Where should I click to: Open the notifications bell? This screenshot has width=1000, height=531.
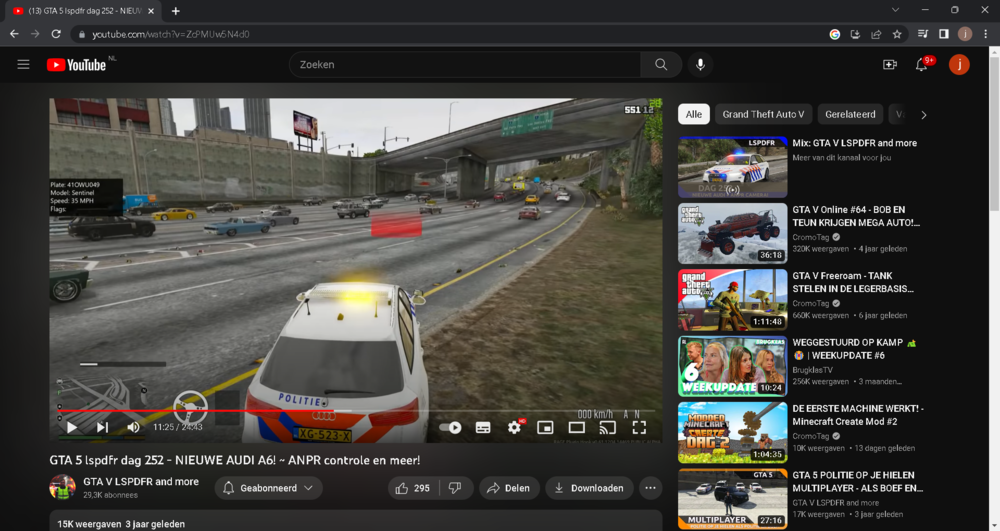click(x=922, y=64)
